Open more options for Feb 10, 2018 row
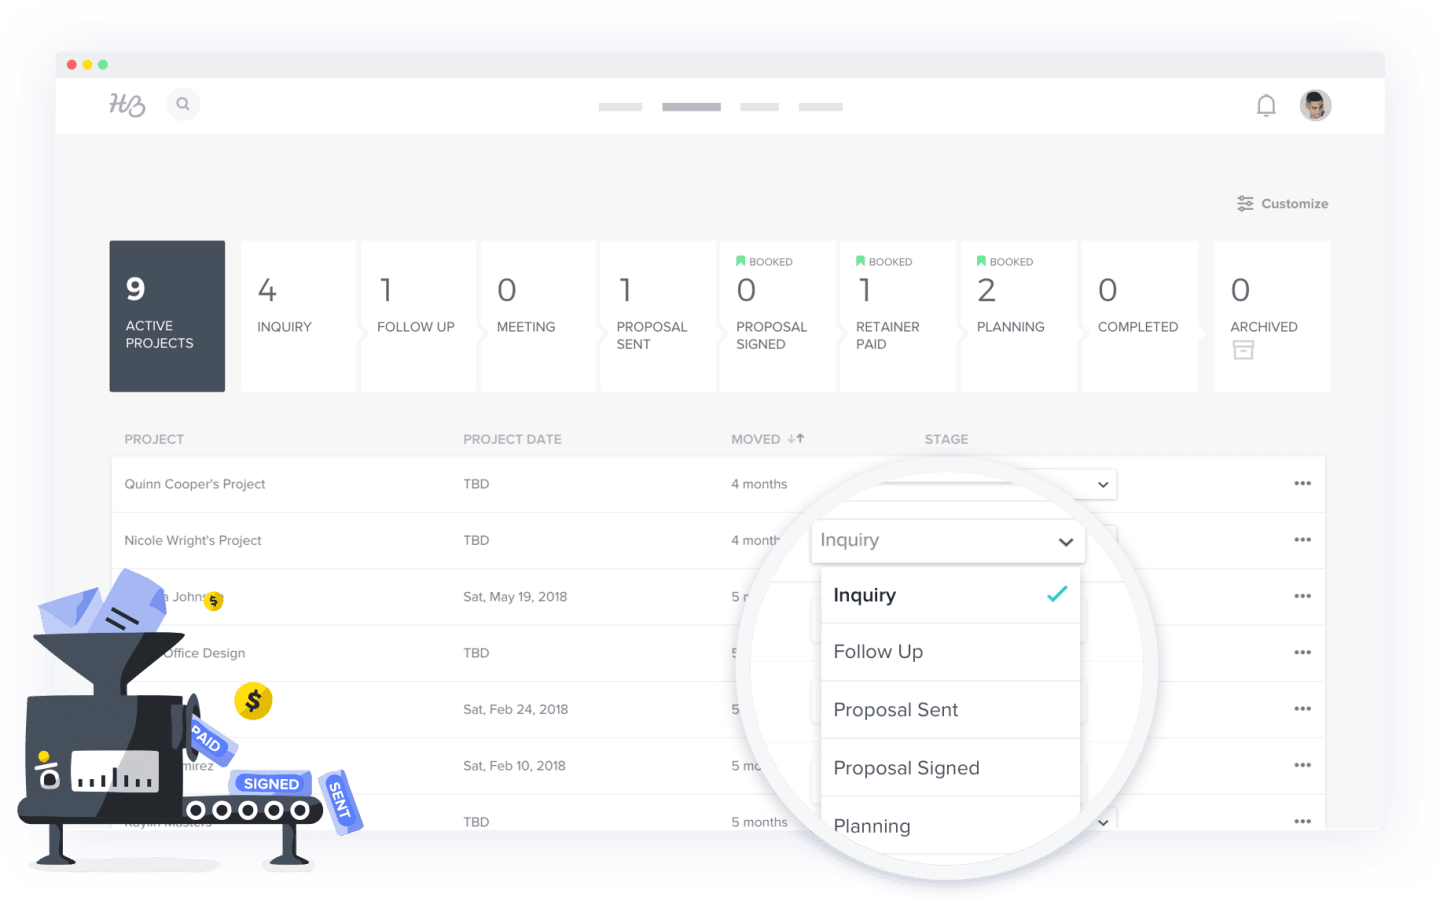 coord(1302,765)
